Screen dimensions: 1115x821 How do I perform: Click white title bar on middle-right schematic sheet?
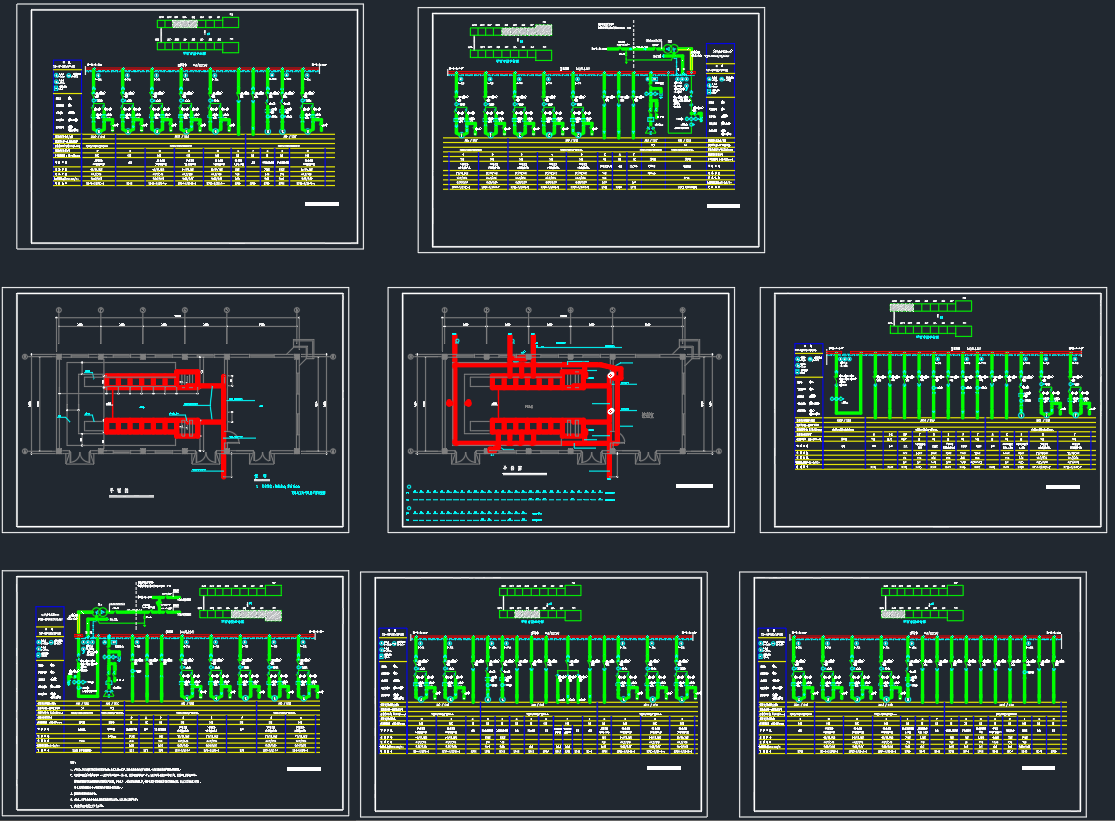click(x=1063, y=487)
